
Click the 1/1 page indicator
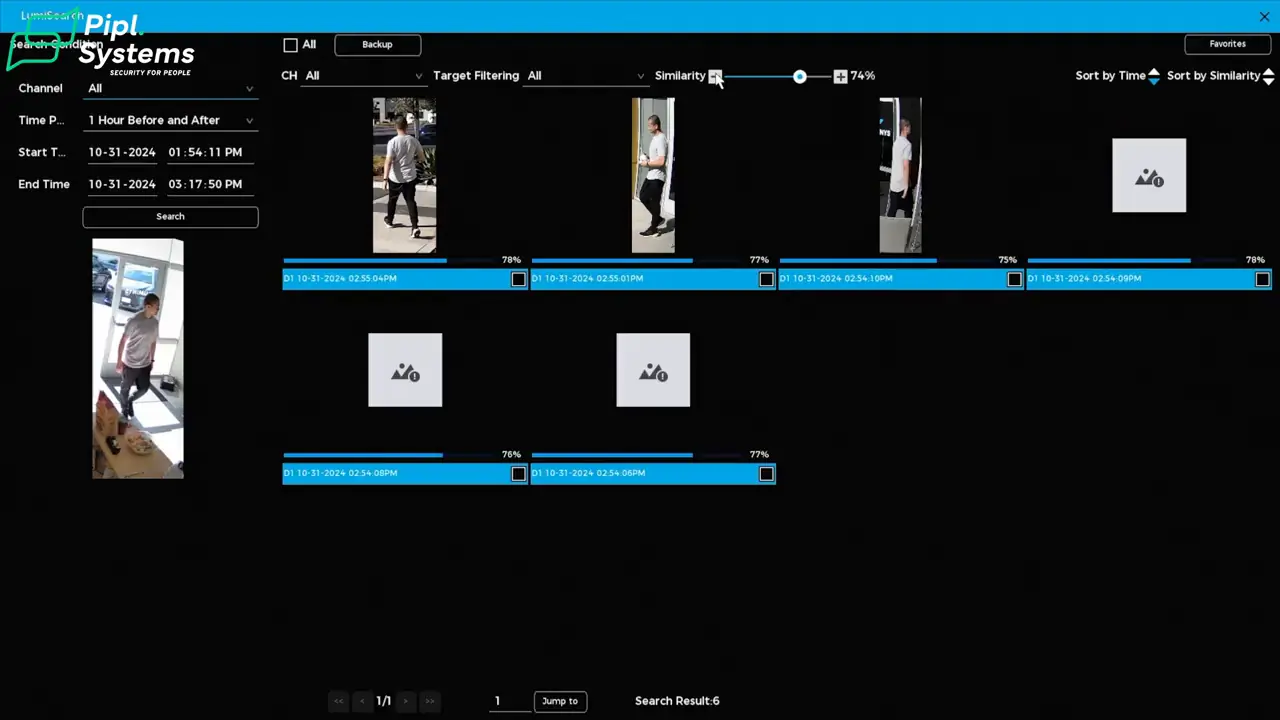(383, 701)
